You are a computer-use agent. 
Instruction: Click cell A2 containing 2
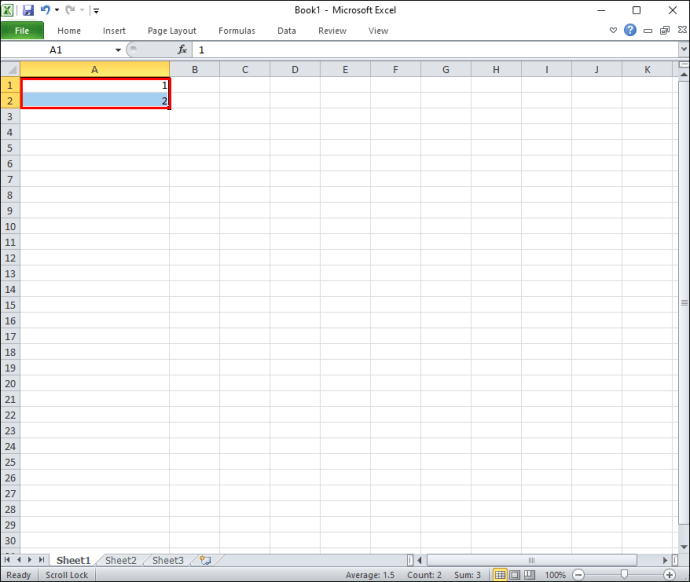pos(95,101)
